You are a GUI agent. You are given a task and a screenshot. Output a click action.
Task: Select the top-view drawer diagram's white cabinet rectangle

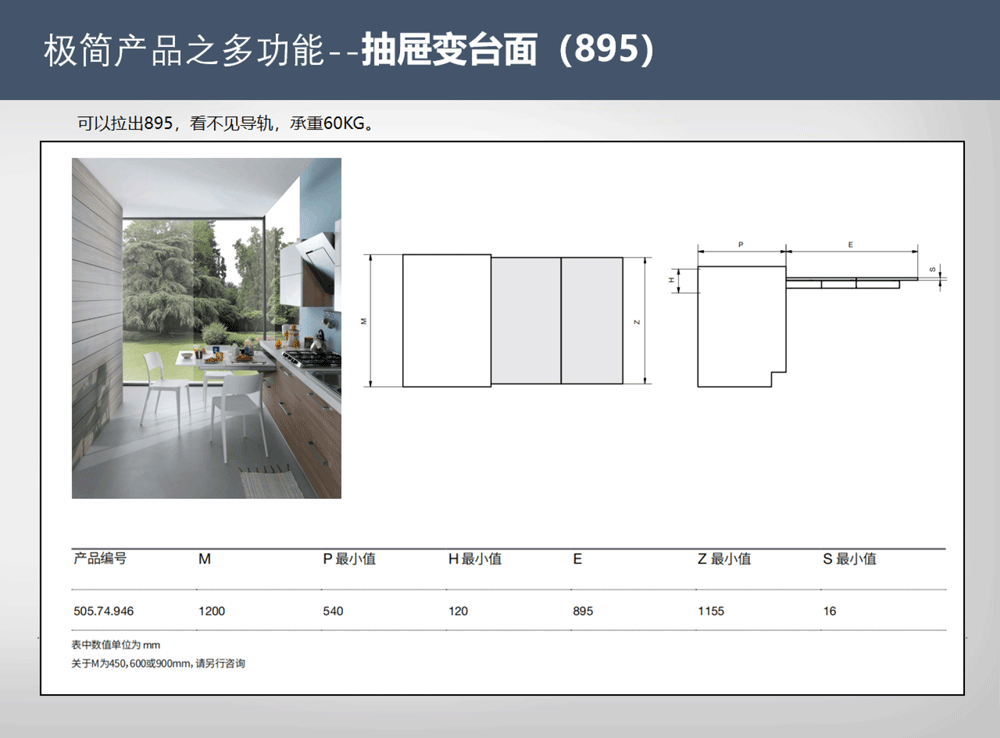click(446, 320)
